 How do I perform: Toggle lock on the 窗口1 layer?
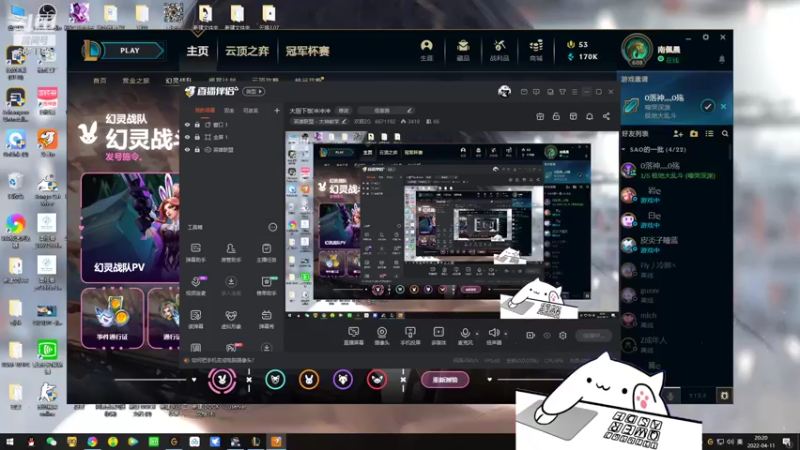click(x=197, y=124)
